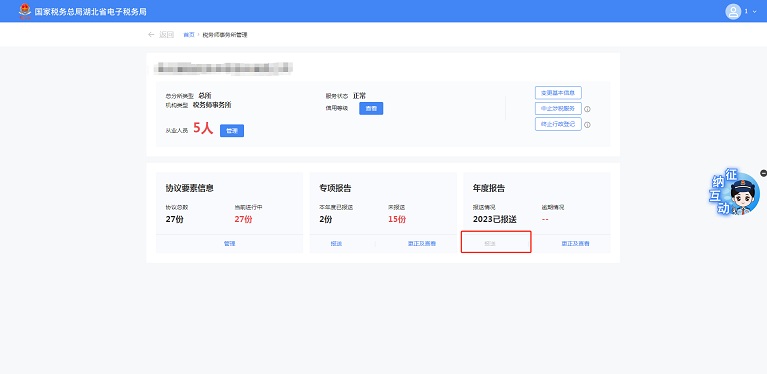This screenshot has width=767, height=374.
Task: Open 管理 link under 协议要素信息
Action: pos(229,243)
